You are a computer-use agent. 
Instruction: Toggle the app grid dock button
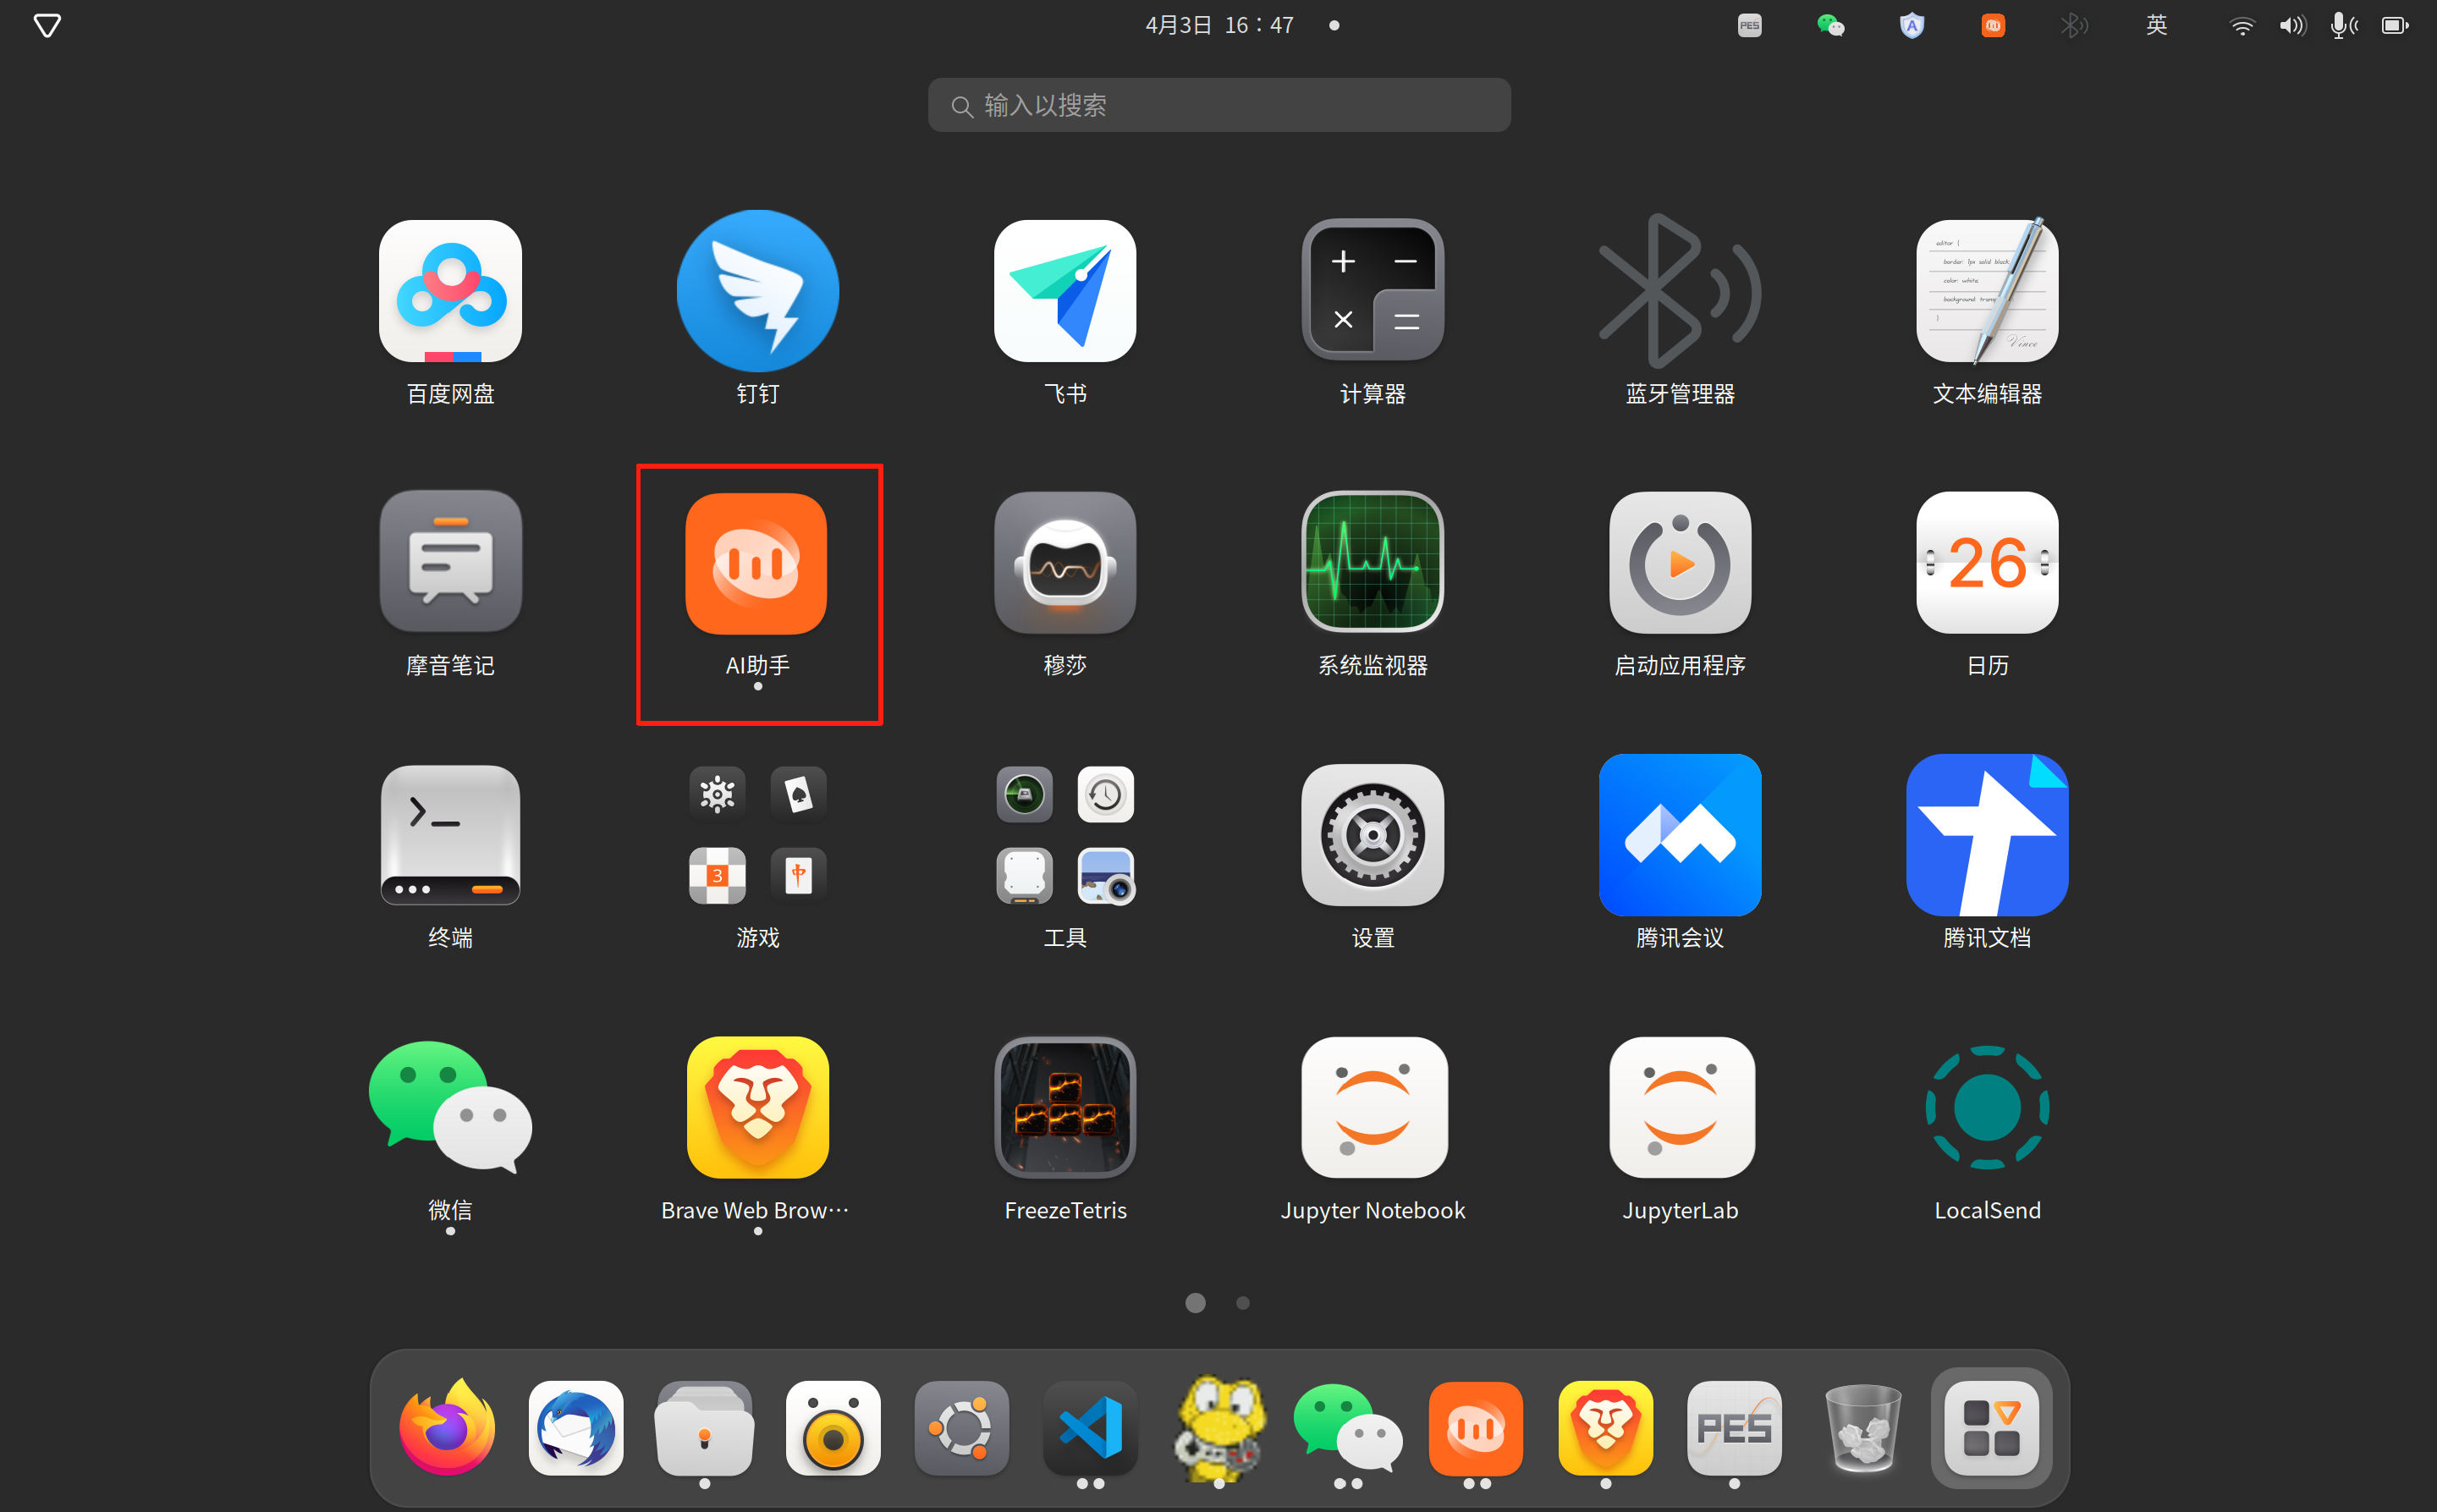[x=1990, y=1427]
